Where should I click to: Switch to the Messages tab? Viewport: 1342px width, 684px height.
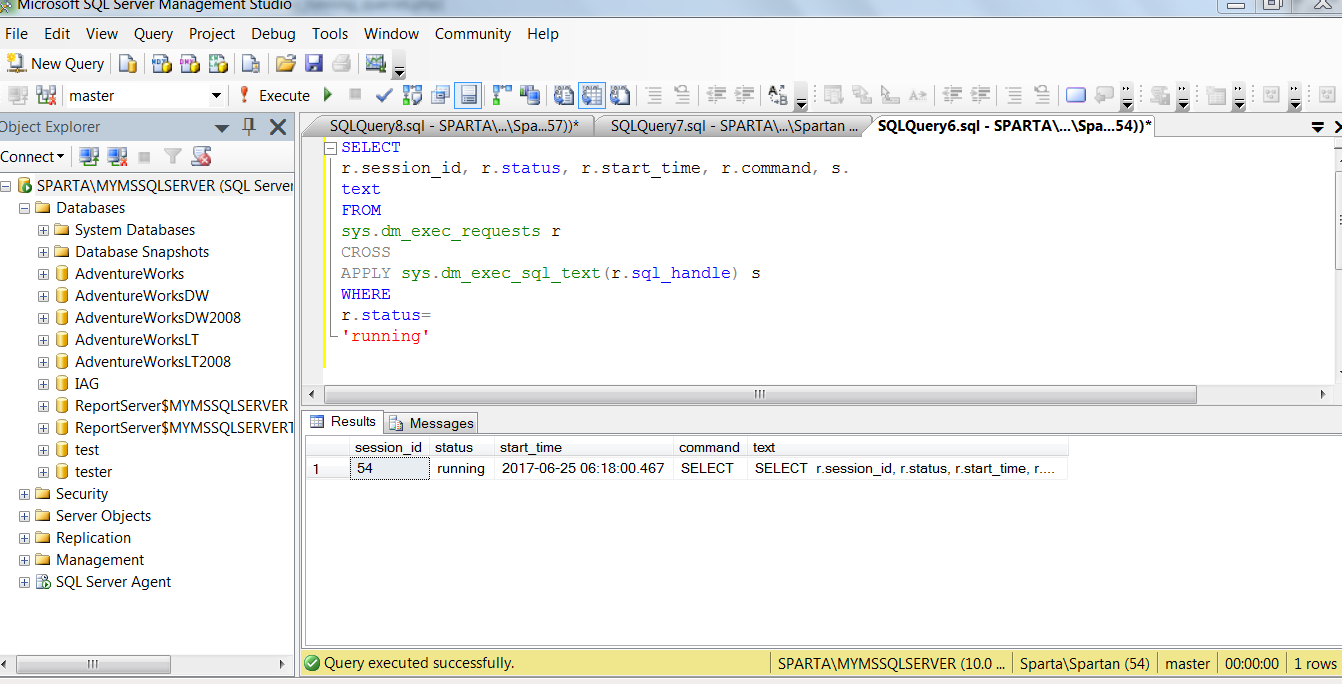click(x=431, y=423)
